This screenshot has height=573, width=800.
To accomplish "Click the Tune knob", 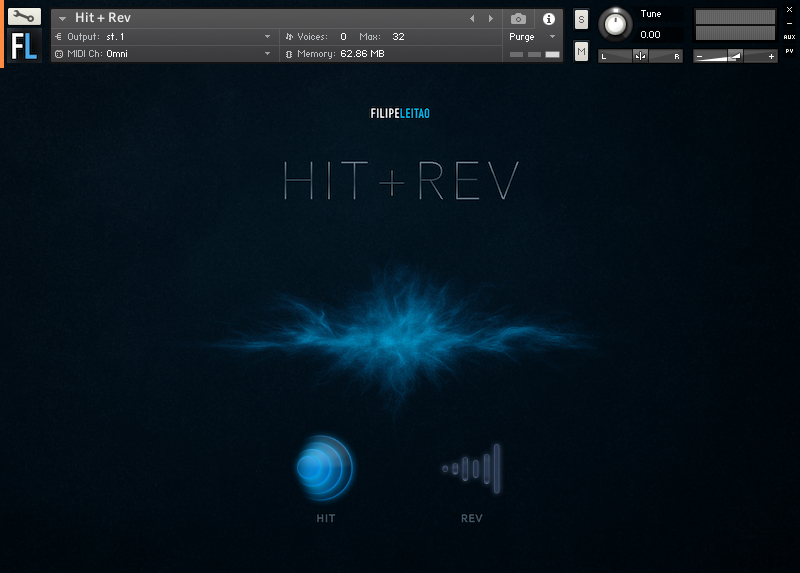I will click(x=615, y=24).
